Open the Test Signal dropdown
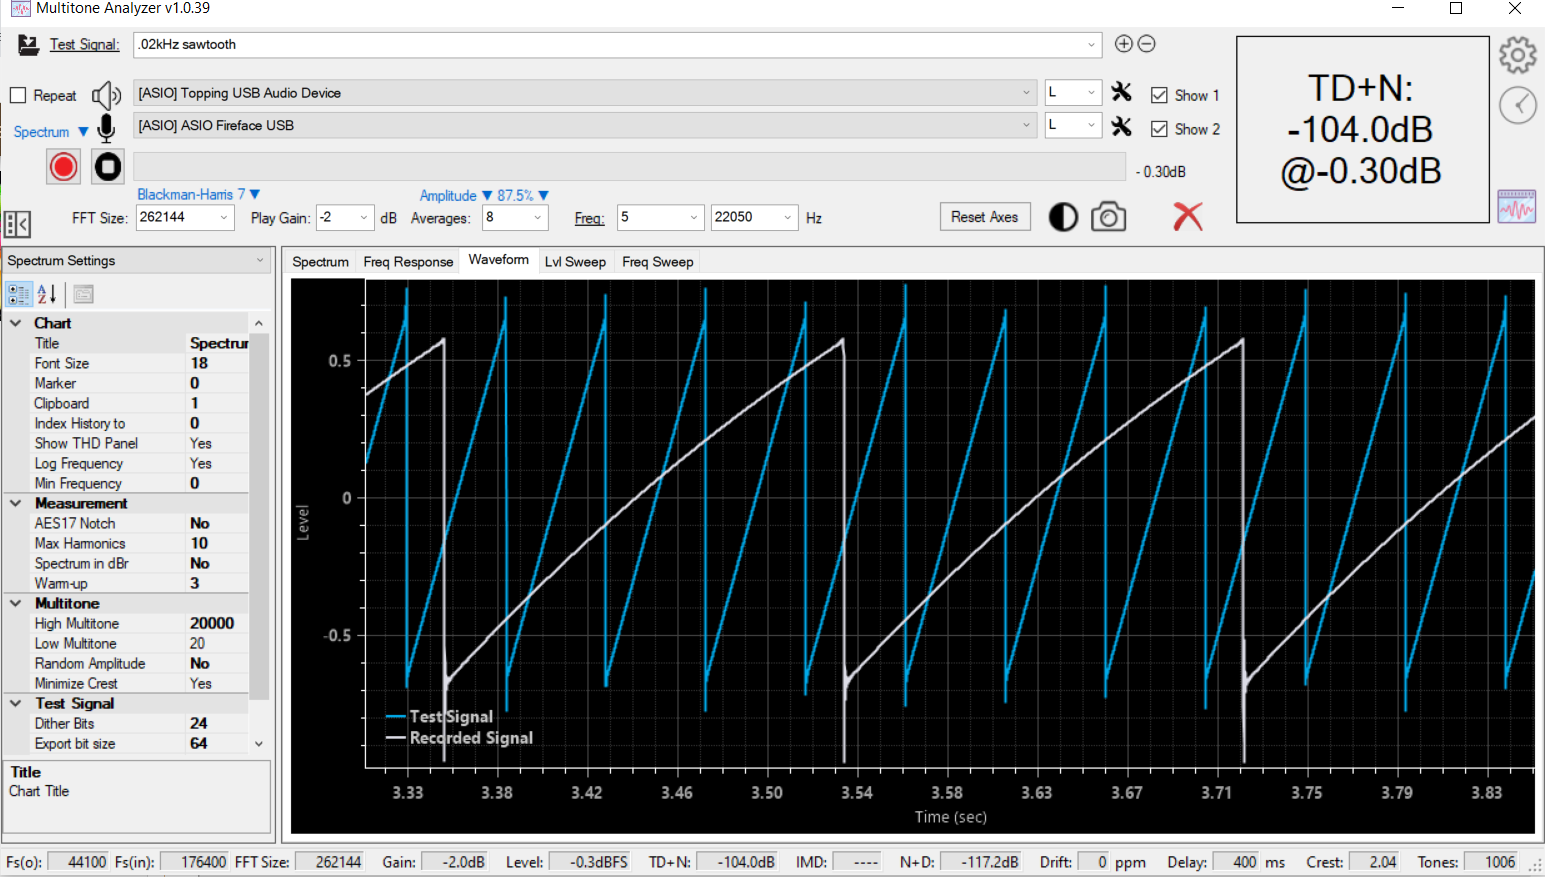Screen dimensions: 1545x877 tap(1091, 45)
